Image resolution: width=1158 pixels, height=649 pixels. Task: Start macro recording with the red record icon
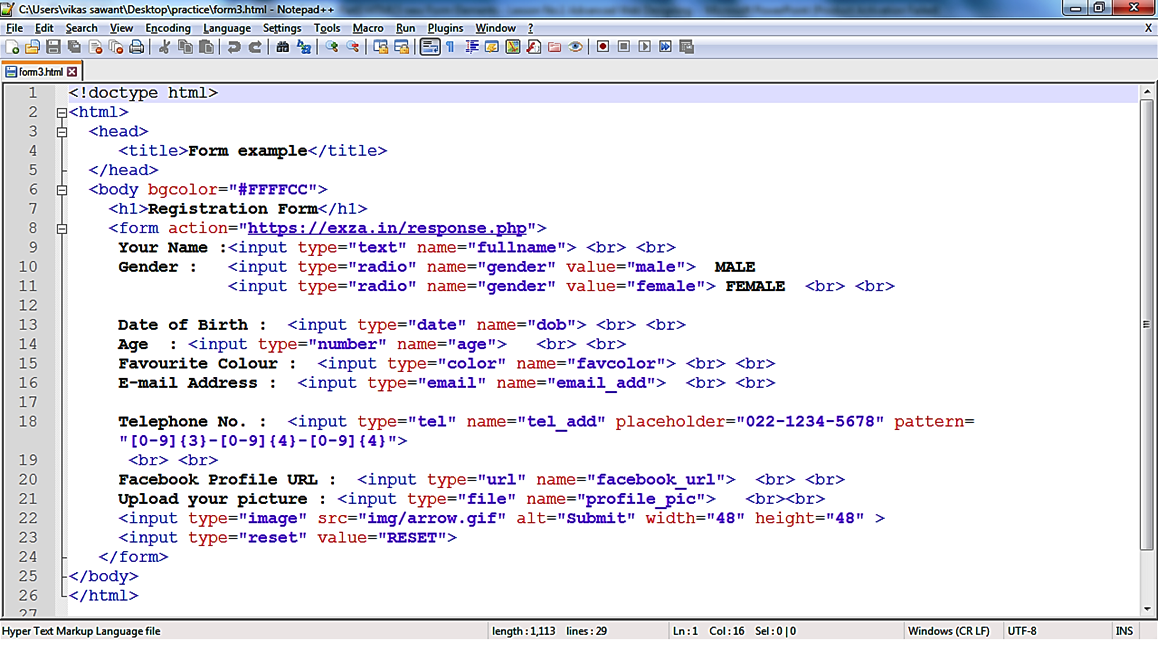604,46
